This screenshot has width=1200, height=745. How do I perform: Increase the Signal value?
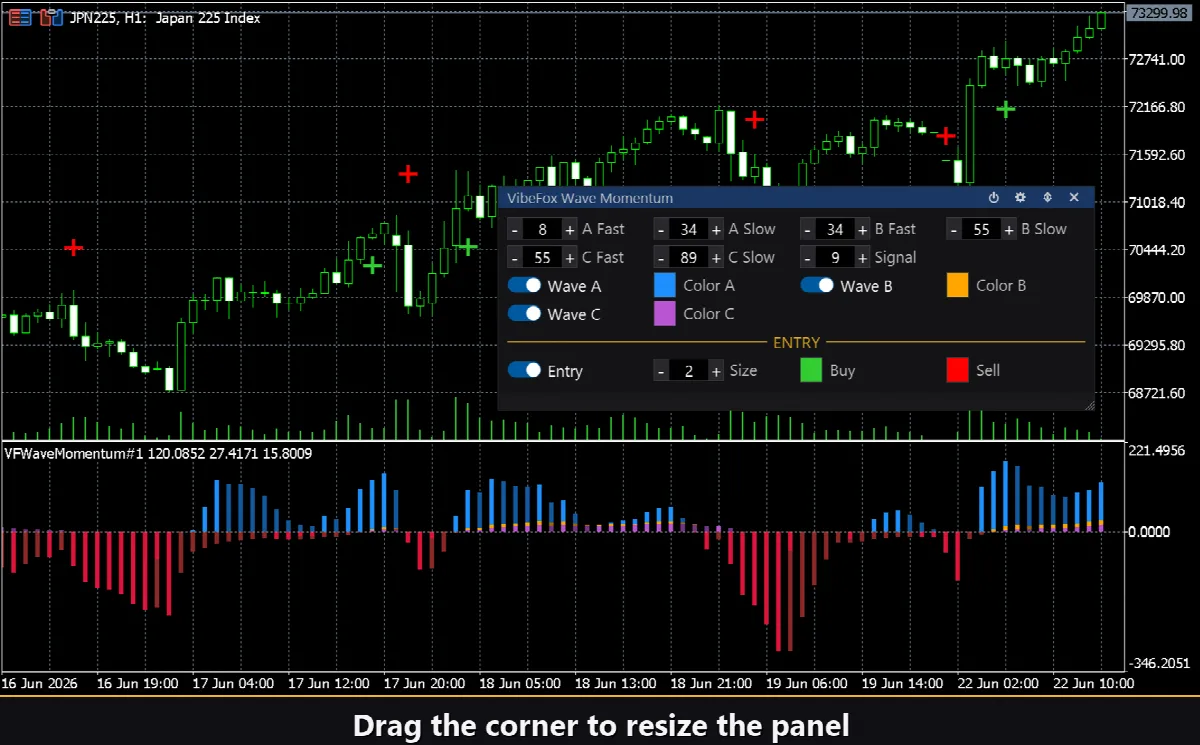tap(862, 258)
